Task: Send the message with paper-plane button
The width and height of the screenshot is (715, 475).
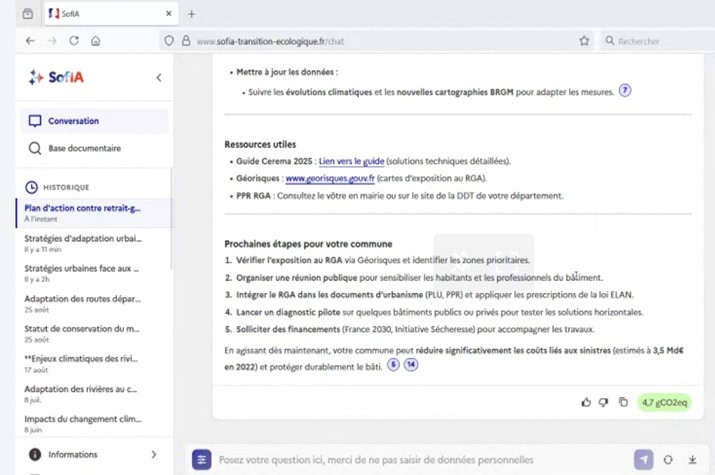Action: pos(643,460)
